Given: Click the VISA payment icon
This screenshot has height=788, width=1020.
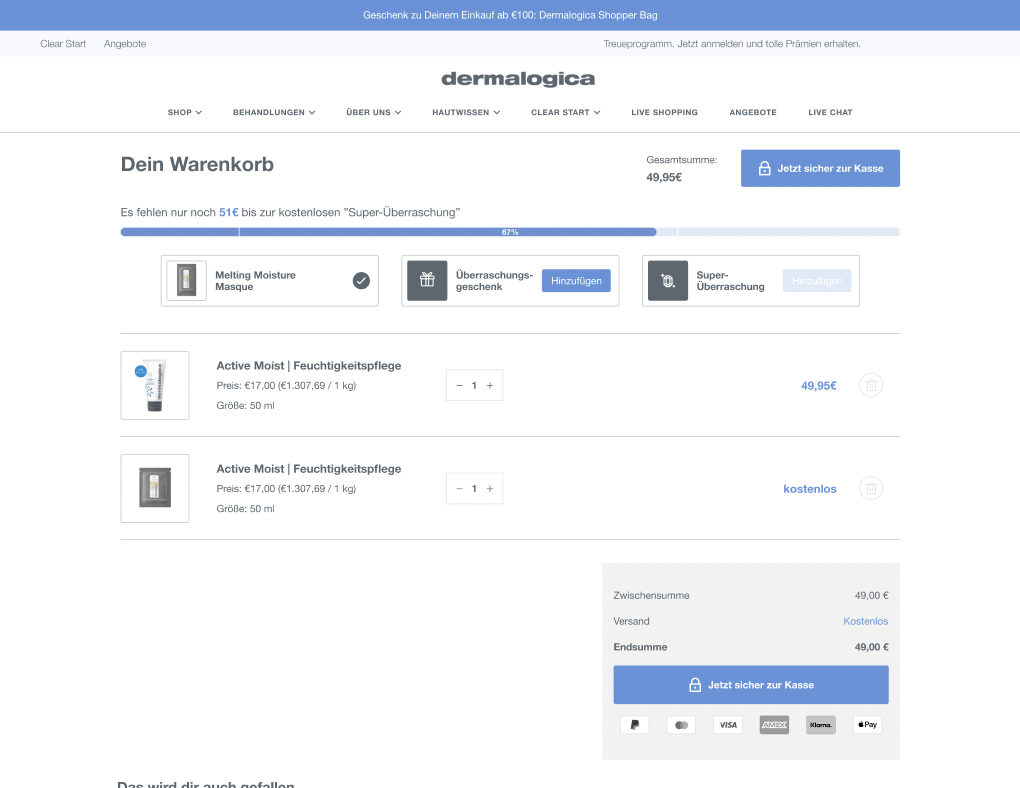Looking at the screenshot, I should click(727, 724).
